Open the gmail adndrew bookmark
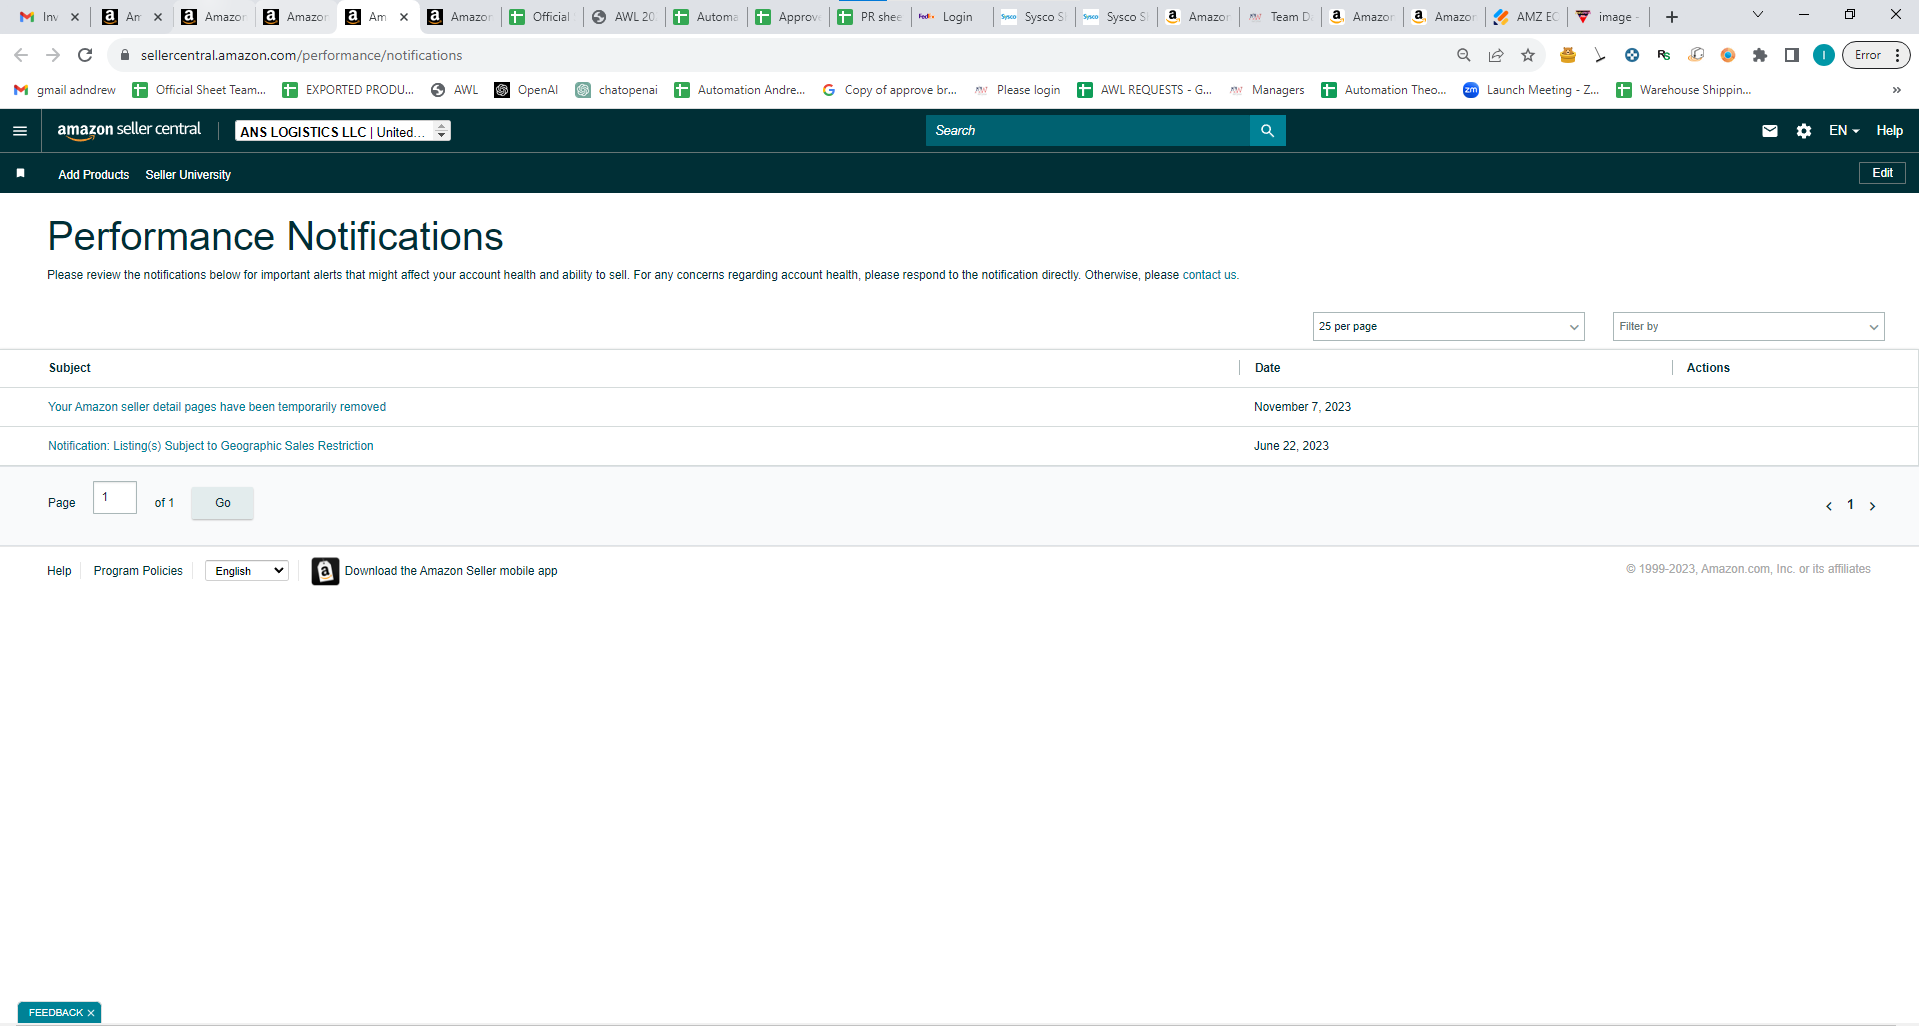Viewport: 1919px width, 1026px height. 65,90
